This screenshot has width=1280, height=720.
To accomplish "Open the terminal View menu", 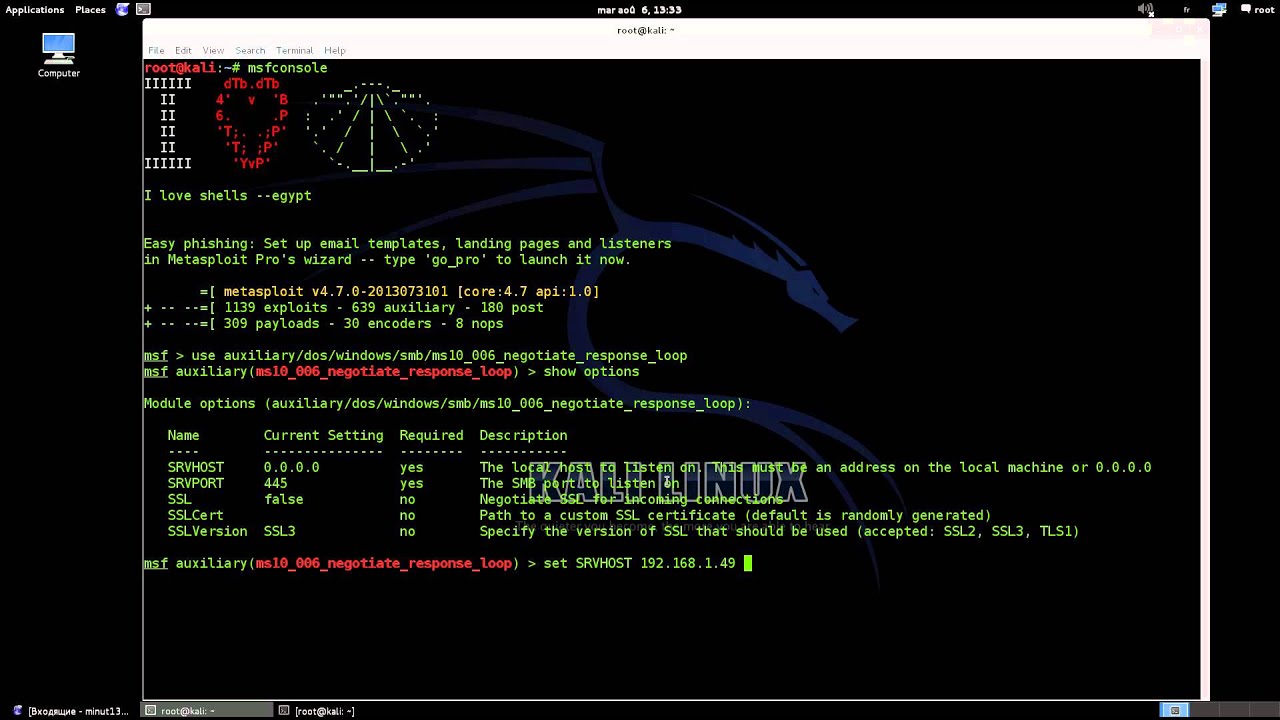I will 213,50.
